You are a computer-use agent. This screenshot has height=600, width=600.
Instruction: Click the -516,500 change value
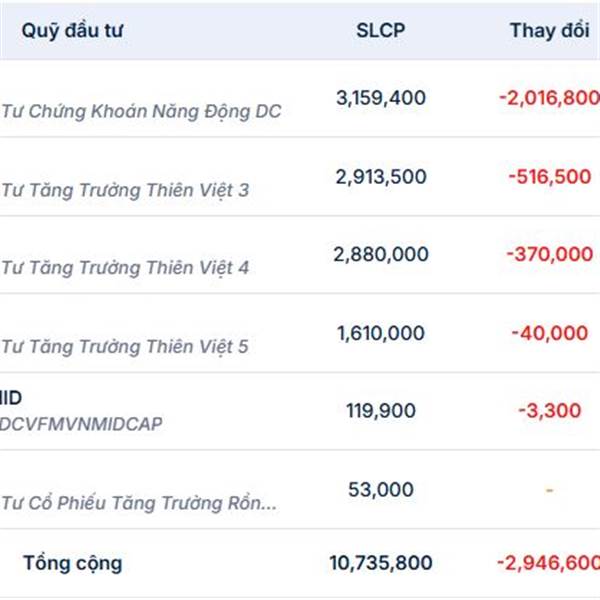click(x=549, y=176)
